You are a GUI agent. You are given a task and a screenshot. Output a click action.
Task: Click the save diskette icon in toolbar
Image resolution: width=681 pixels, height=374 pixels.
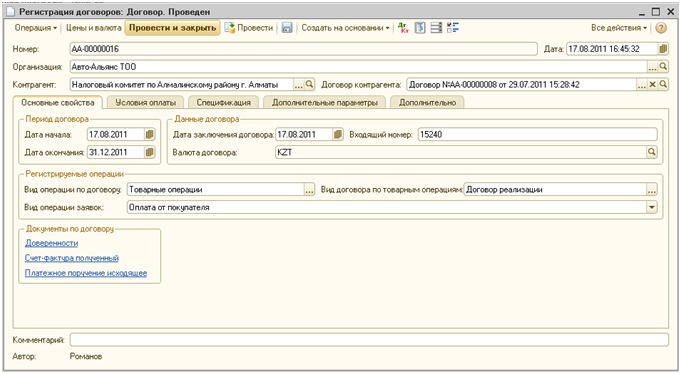click(x=287, y=28)
